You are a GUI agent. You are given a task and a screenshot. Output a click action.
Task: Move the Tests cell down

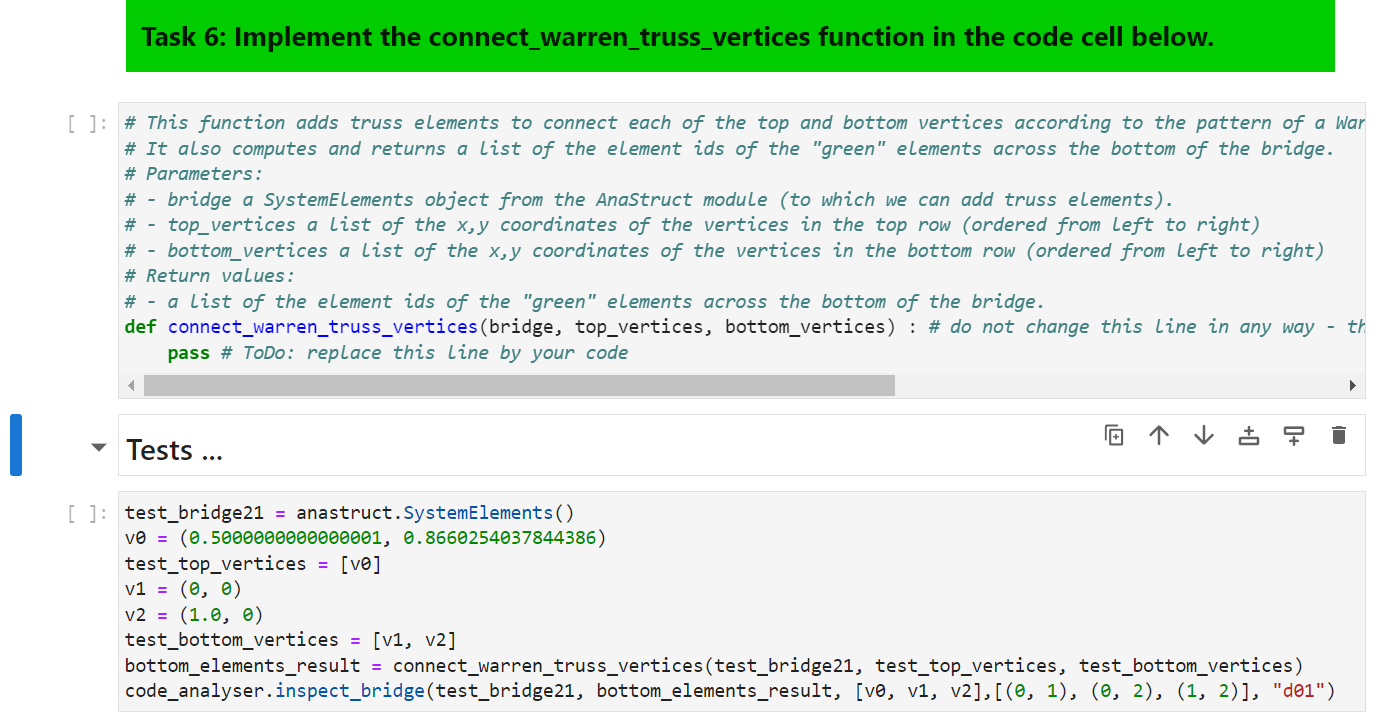pyautogui.click(x=1203, y=435)
